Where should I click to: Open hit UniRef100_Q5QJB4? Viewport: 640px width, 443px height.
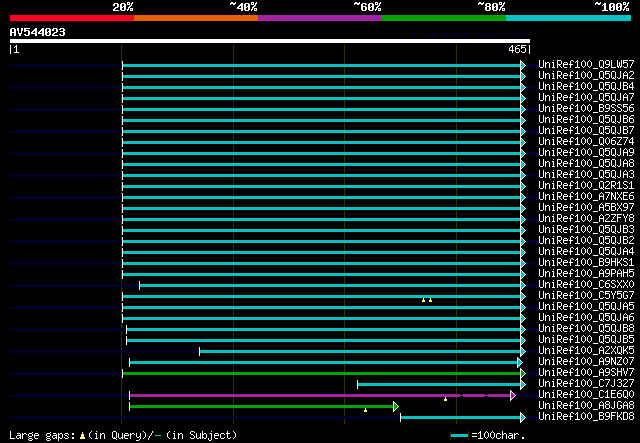(586, 86)
